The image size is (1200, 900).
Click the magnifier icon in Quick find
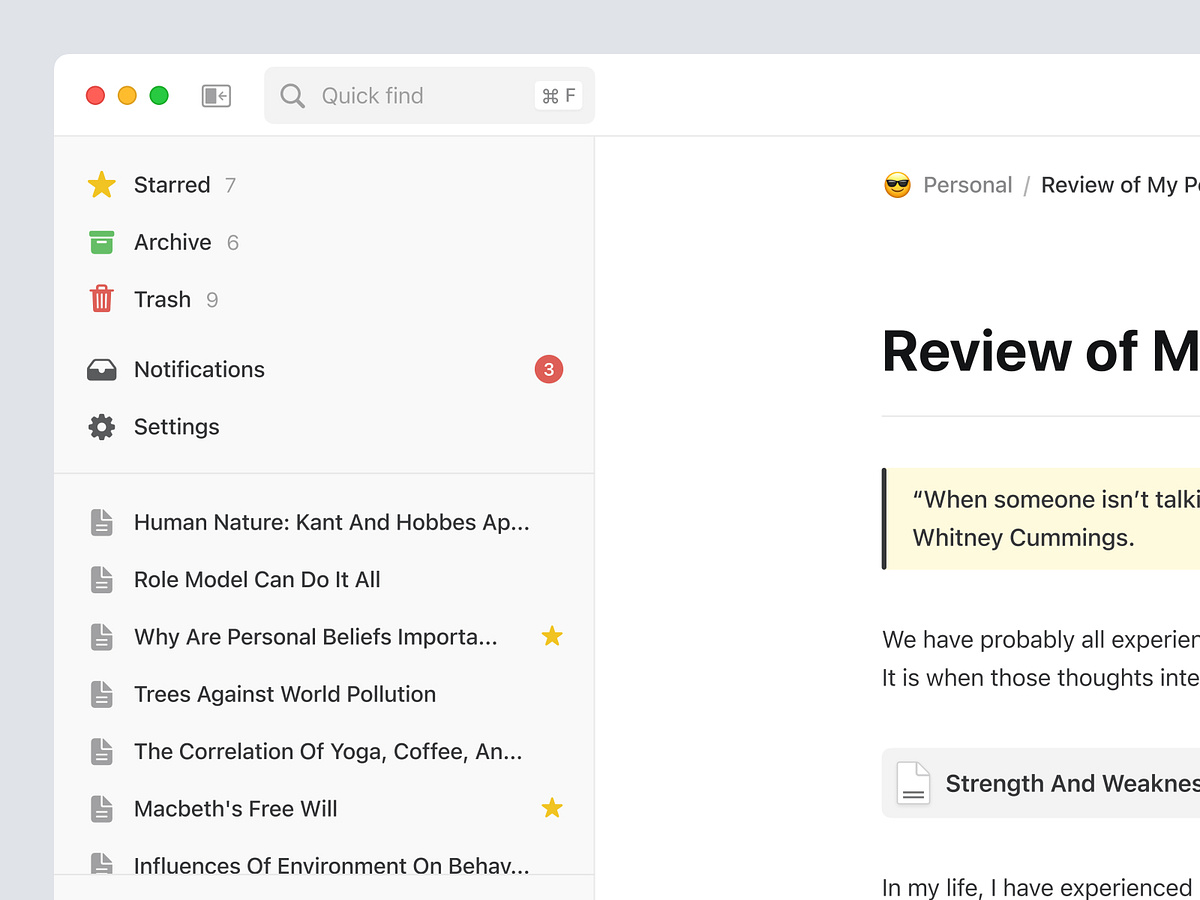pos(292,95)
